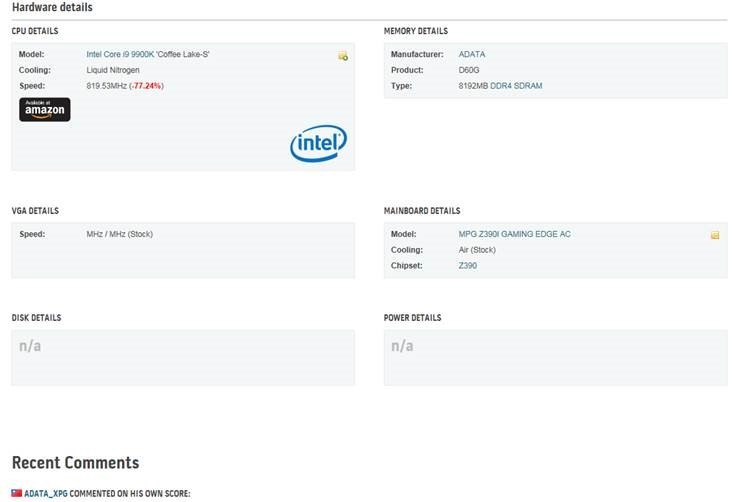Click the Intel logo image
The width and height of the screenshot is (733, 502).
coord(318,143)
